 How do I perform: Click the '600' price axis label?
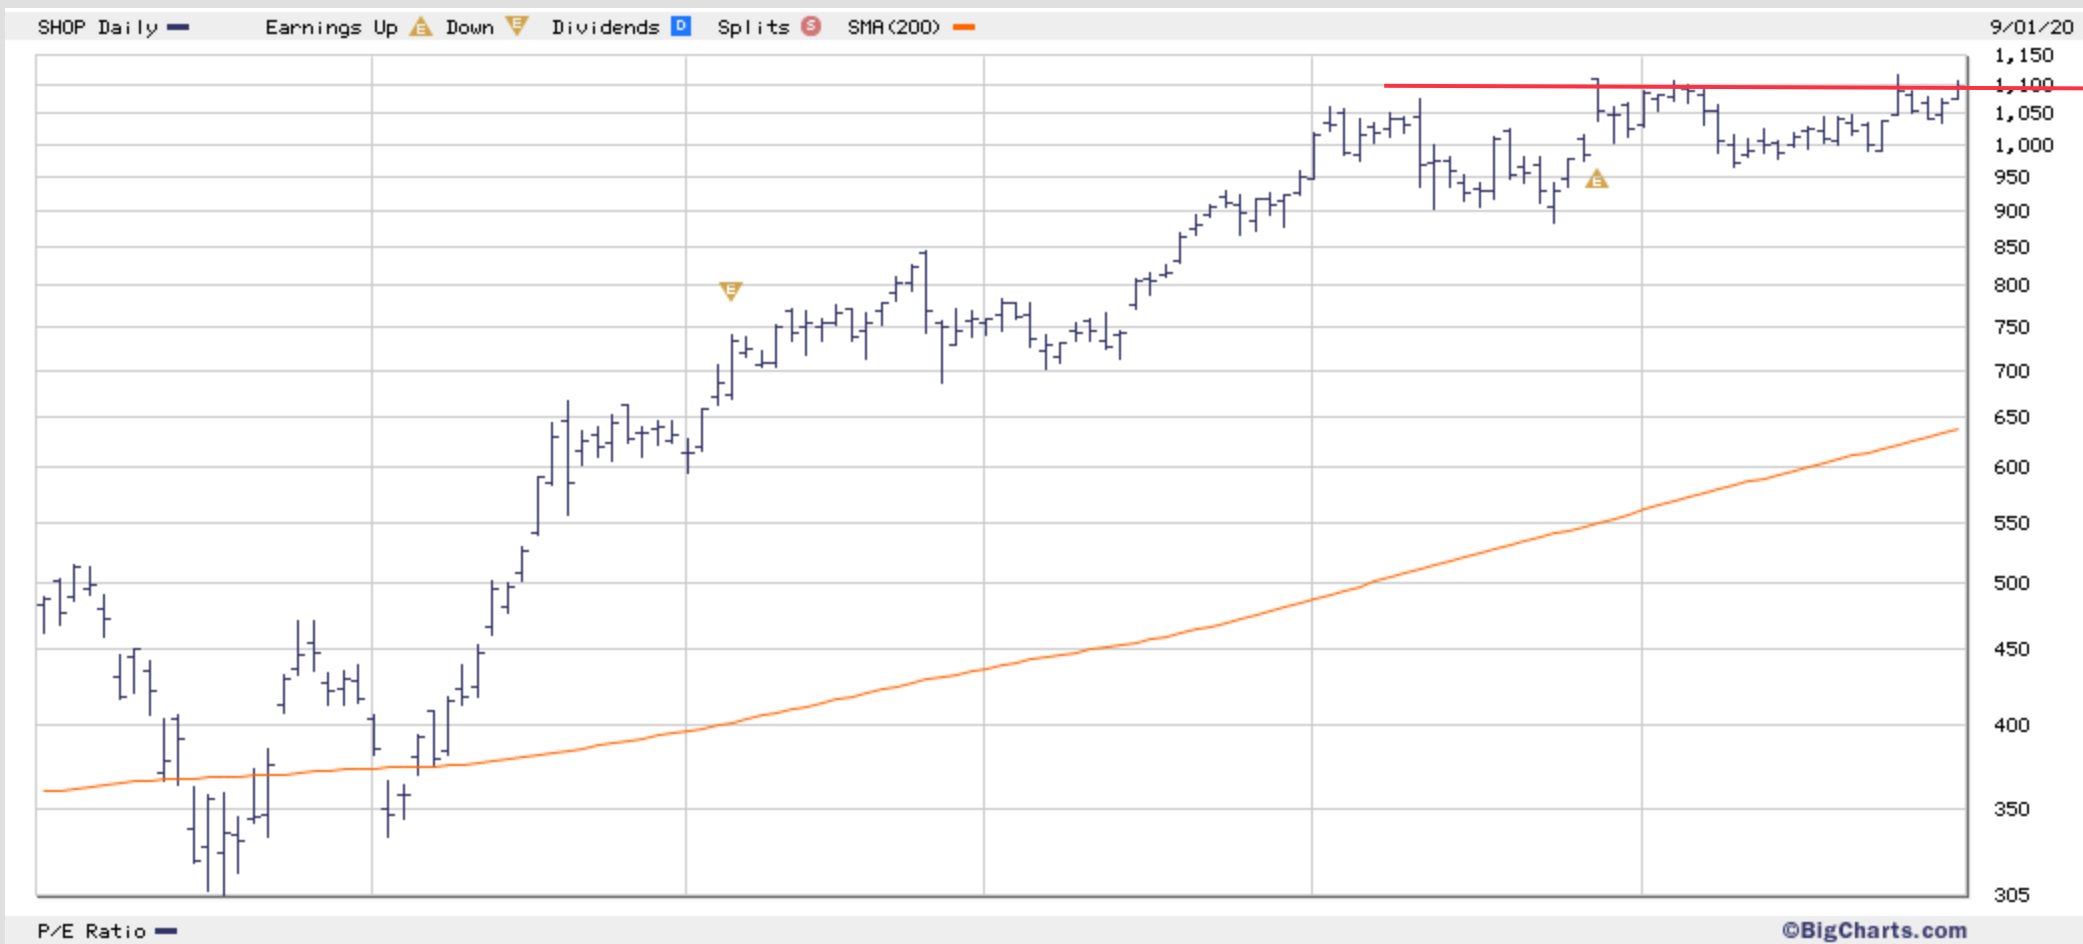point(2012,467)
